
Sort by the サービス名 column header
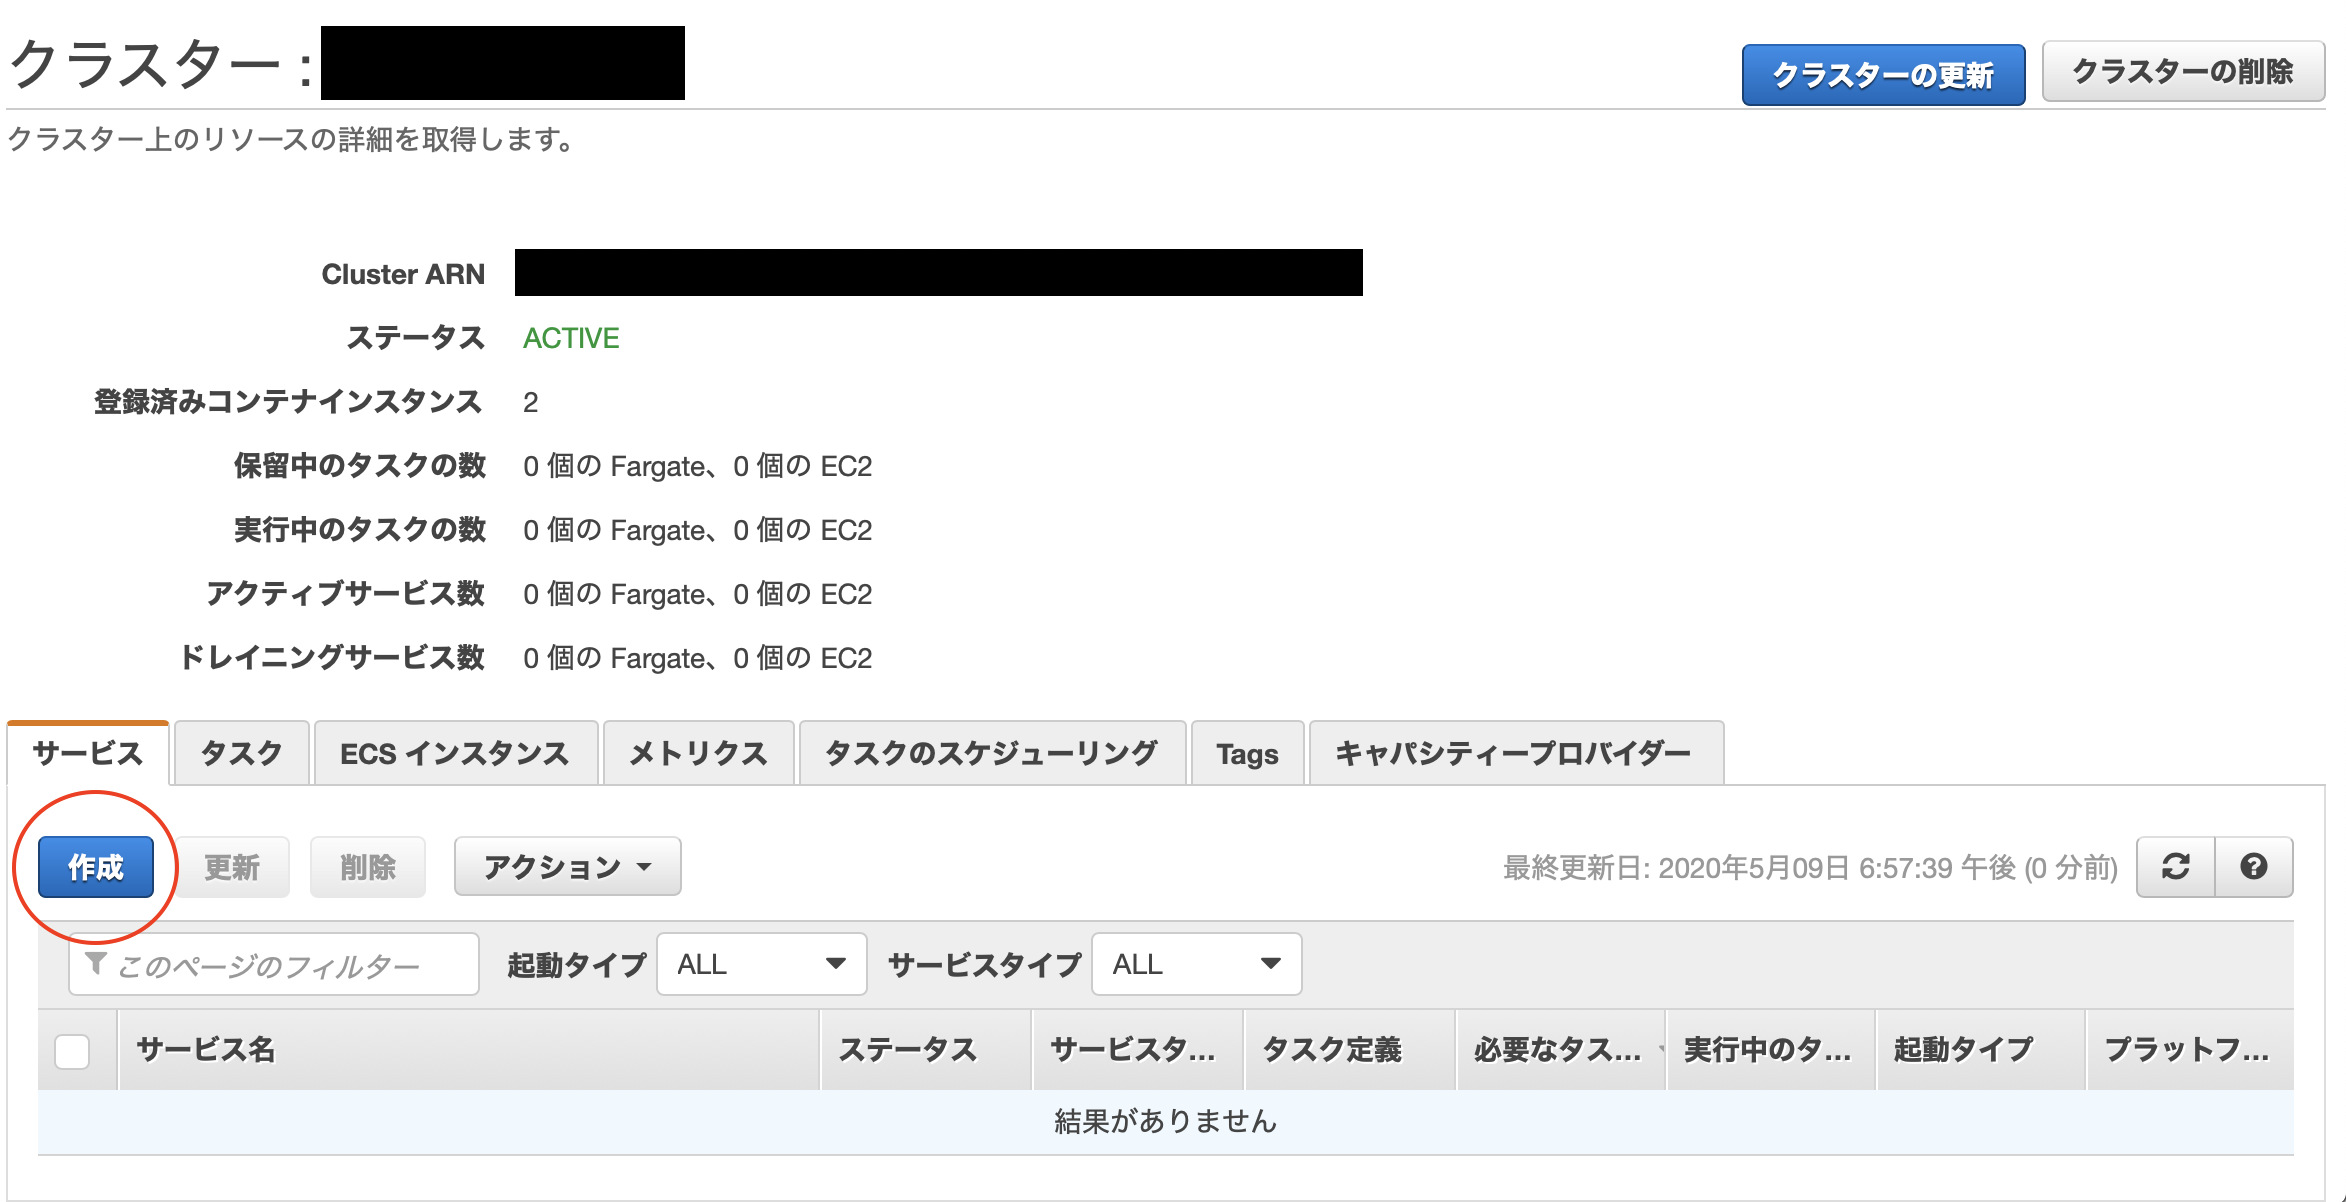[x=206, y=1049]
